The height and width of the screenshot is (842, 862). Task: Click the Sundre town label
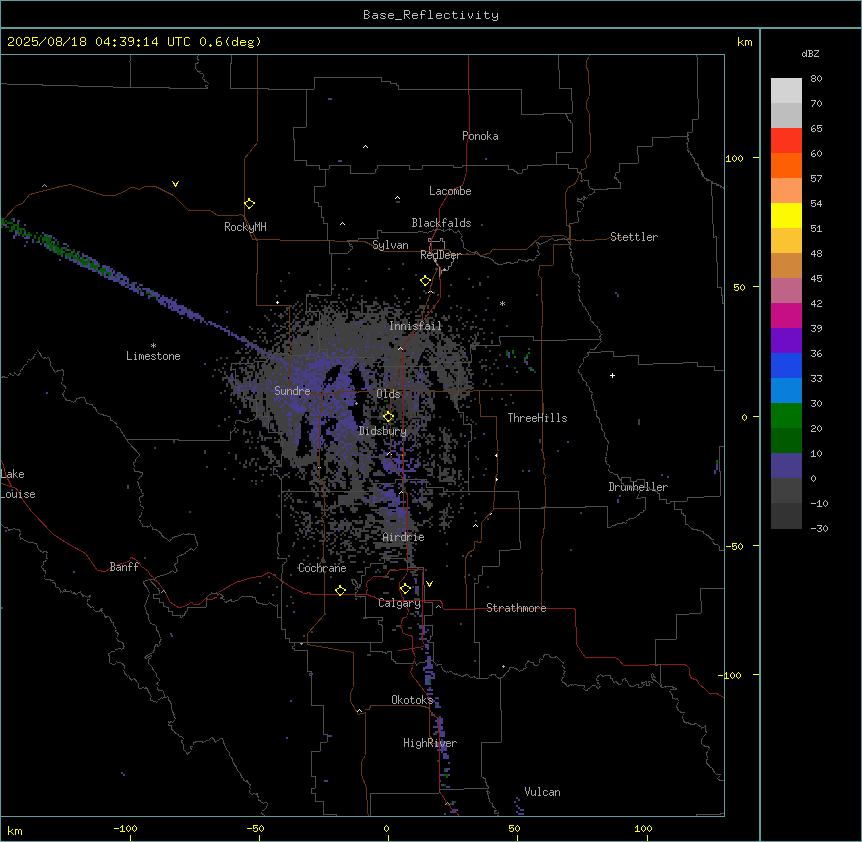292,391
